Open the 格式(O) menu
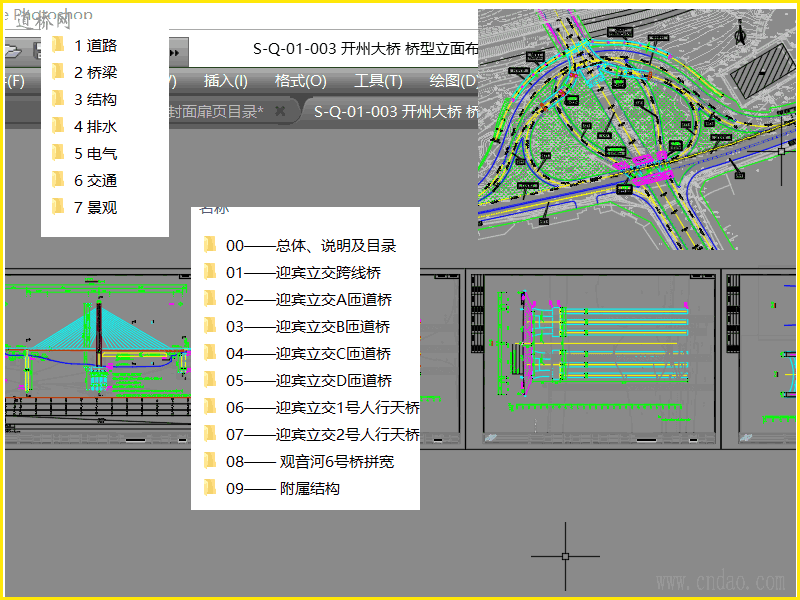The width and height of the screenshot is (800, 600). click(x=300, y=81)
